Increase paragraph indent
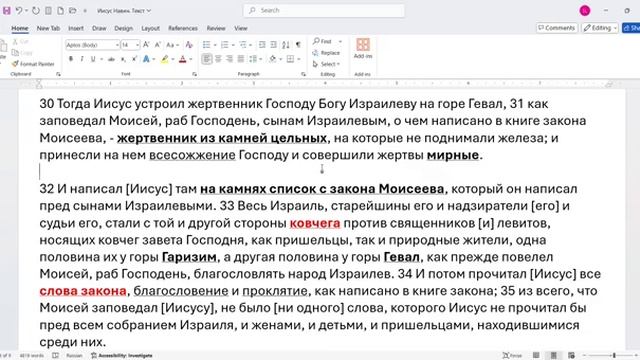Viewport: 640px width, 360px height. click(273, 44)
